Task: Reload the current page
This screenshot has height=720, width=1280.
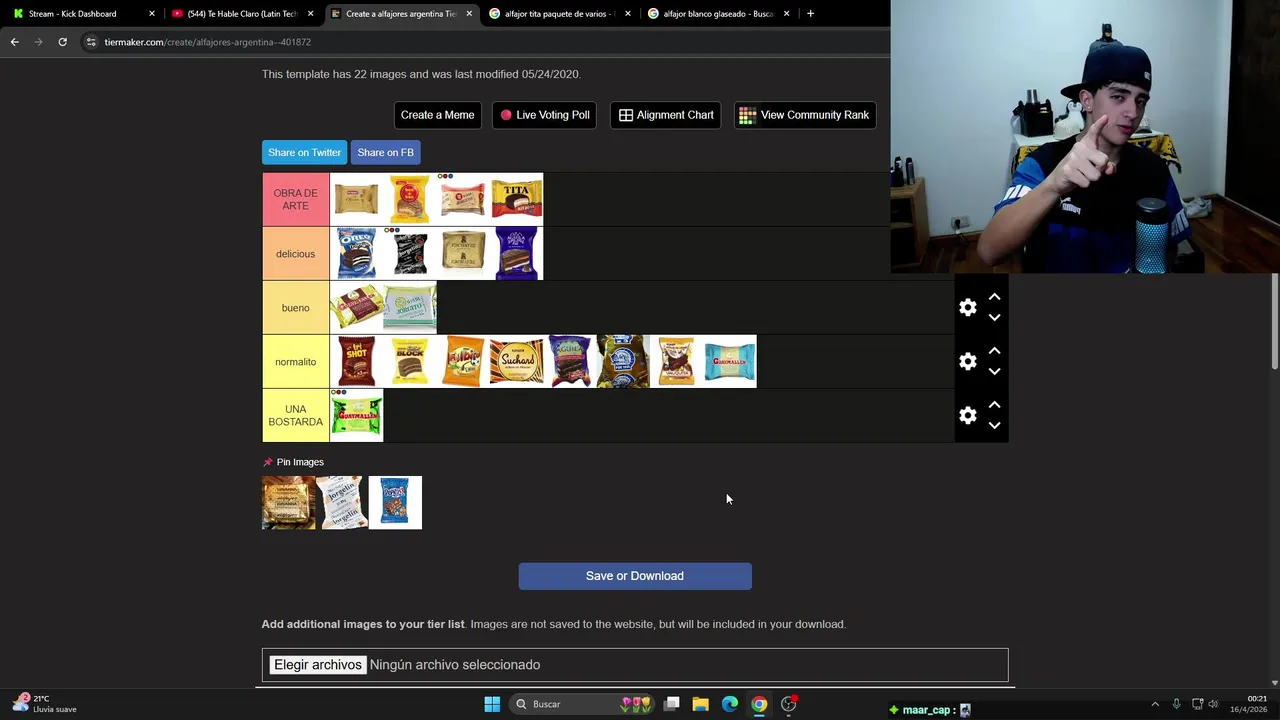Action: (62, 42)
